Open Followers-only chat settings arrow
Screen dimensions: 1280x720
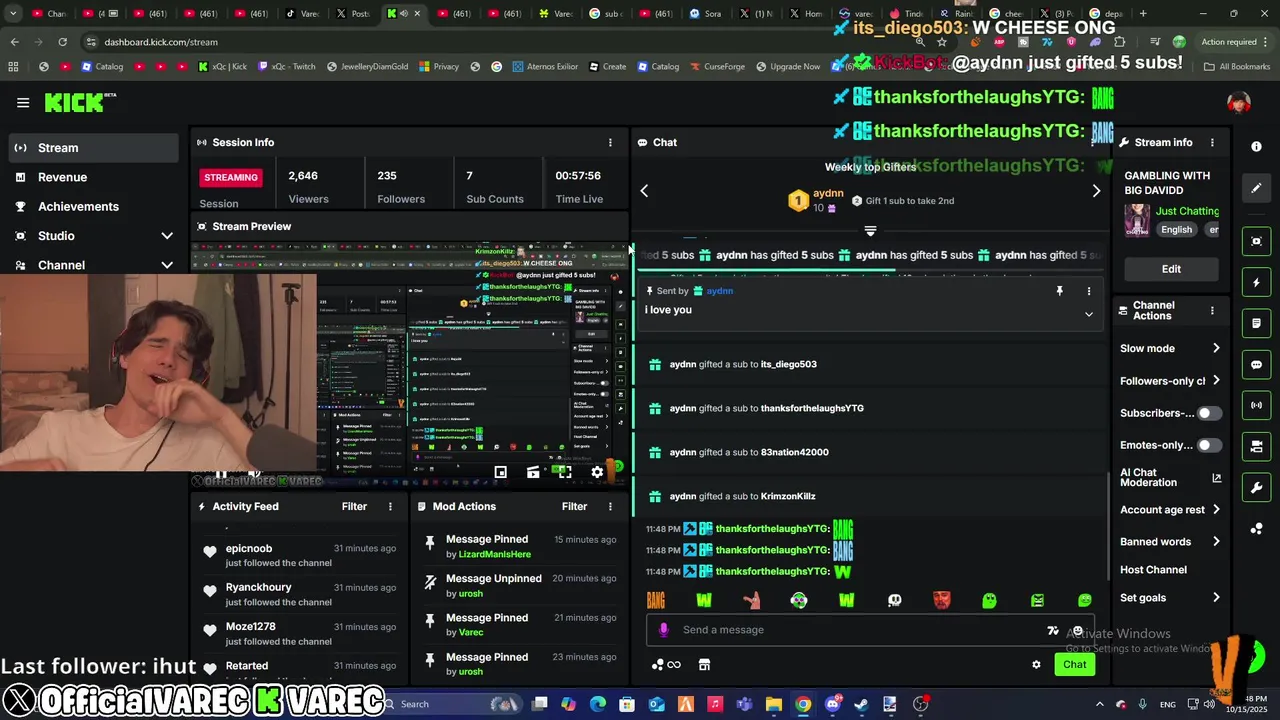pyautogui.click(x=1216, y=380)
